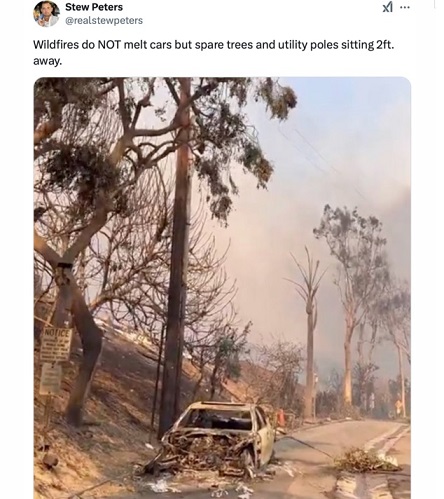Viewport: 444px width, 499px height.
Task: Click the NOTICE sign in the photo
Action: 56,345
